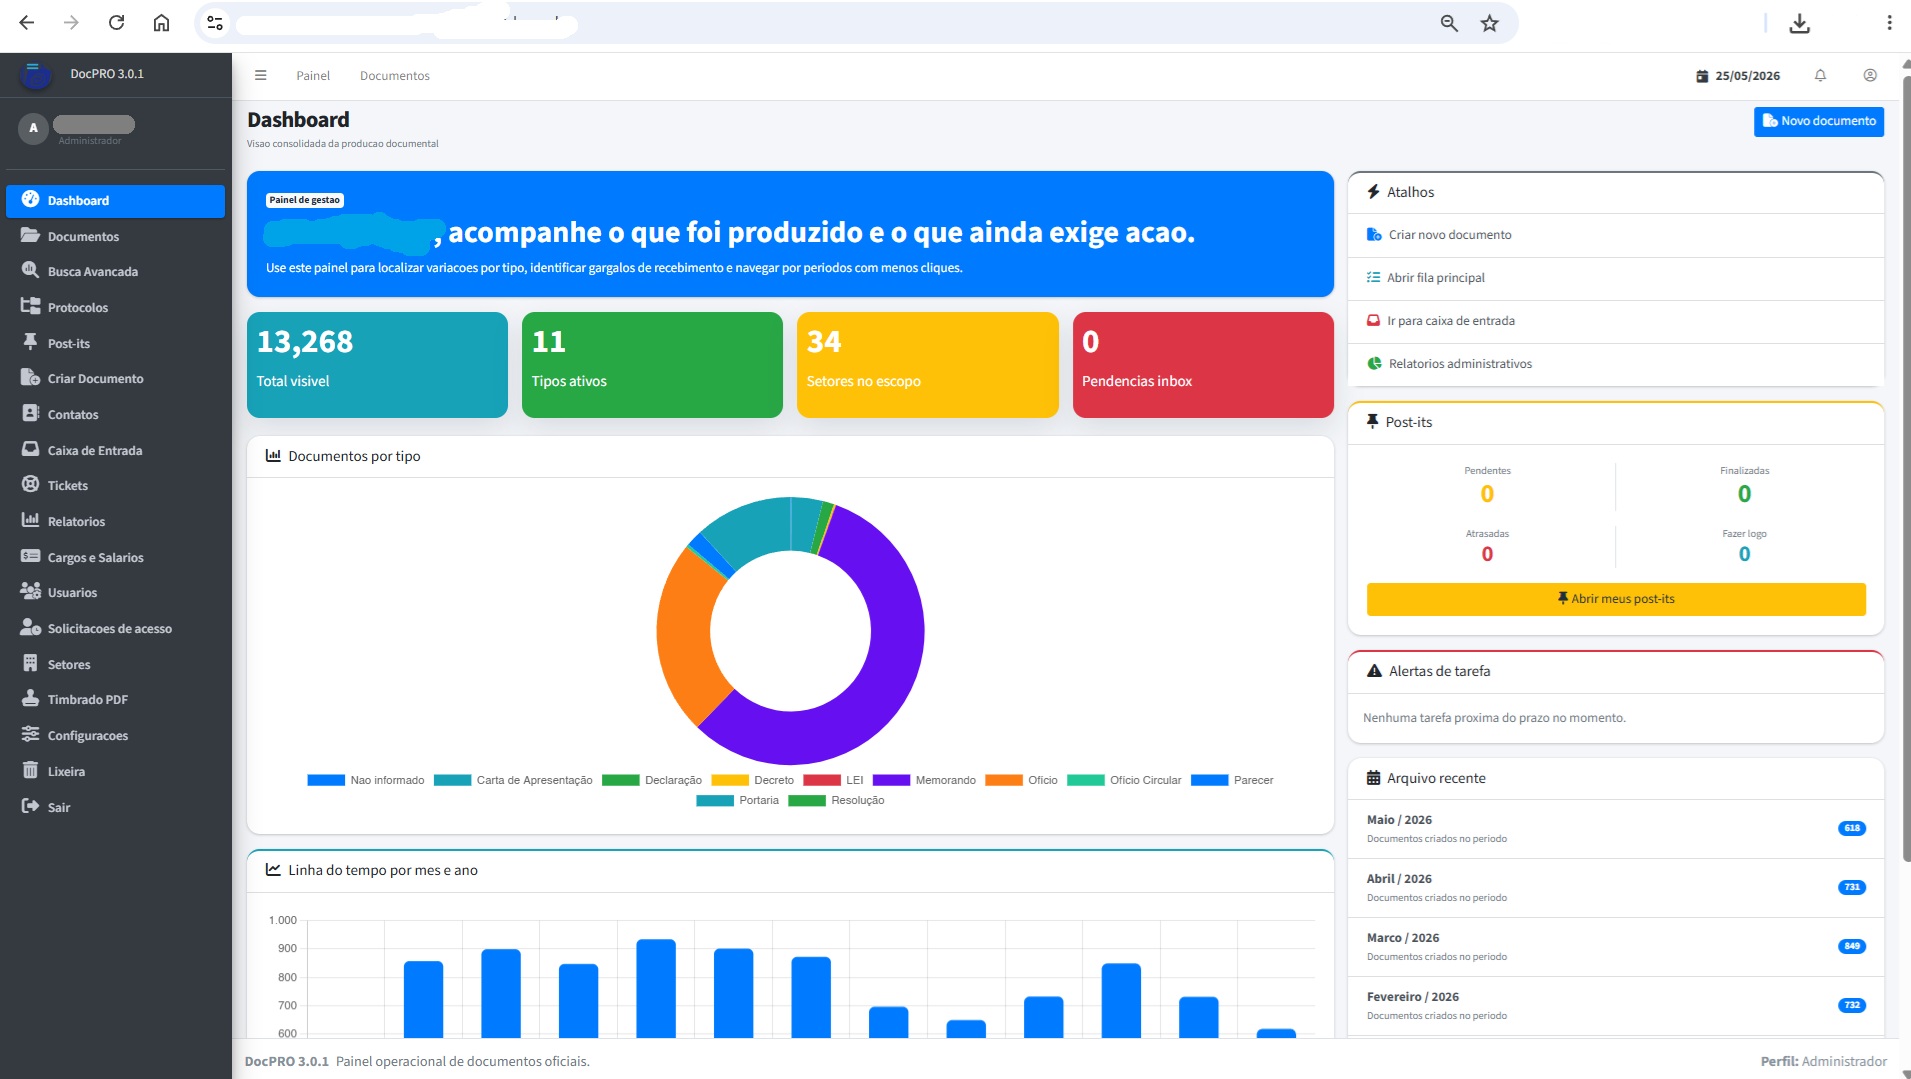Open Cargos e Salarios icon
This screenshot has width=1911, height=1079.
tap(30, 556)
